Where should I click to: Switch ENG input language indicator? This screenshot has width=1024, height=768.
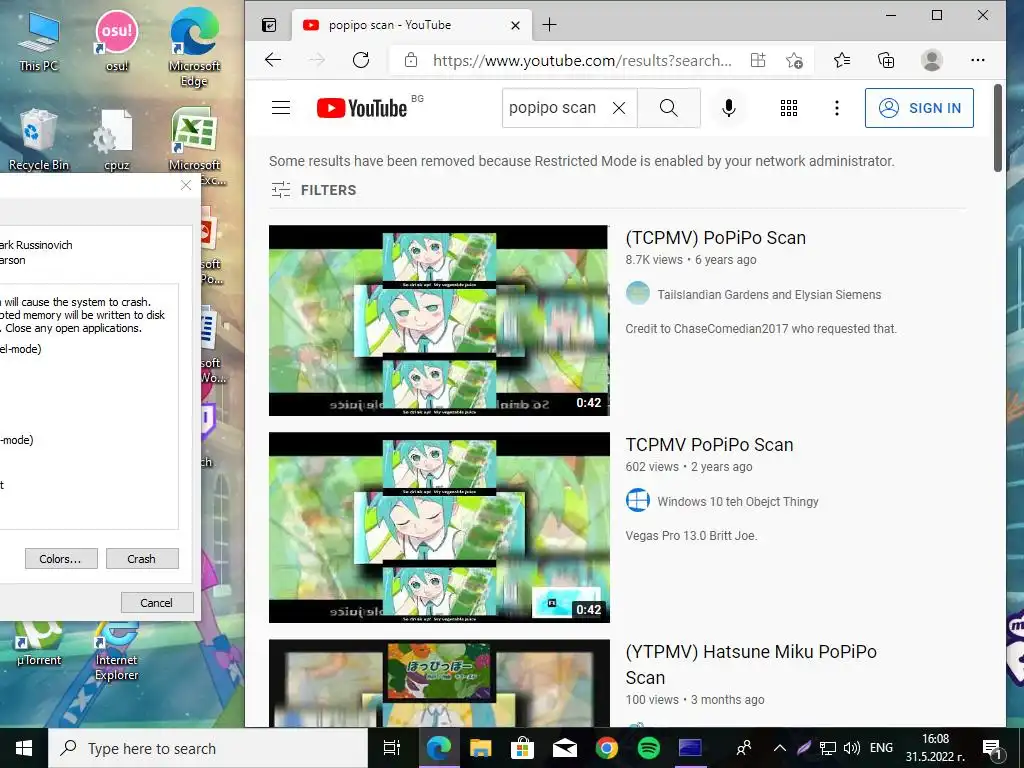881,748
